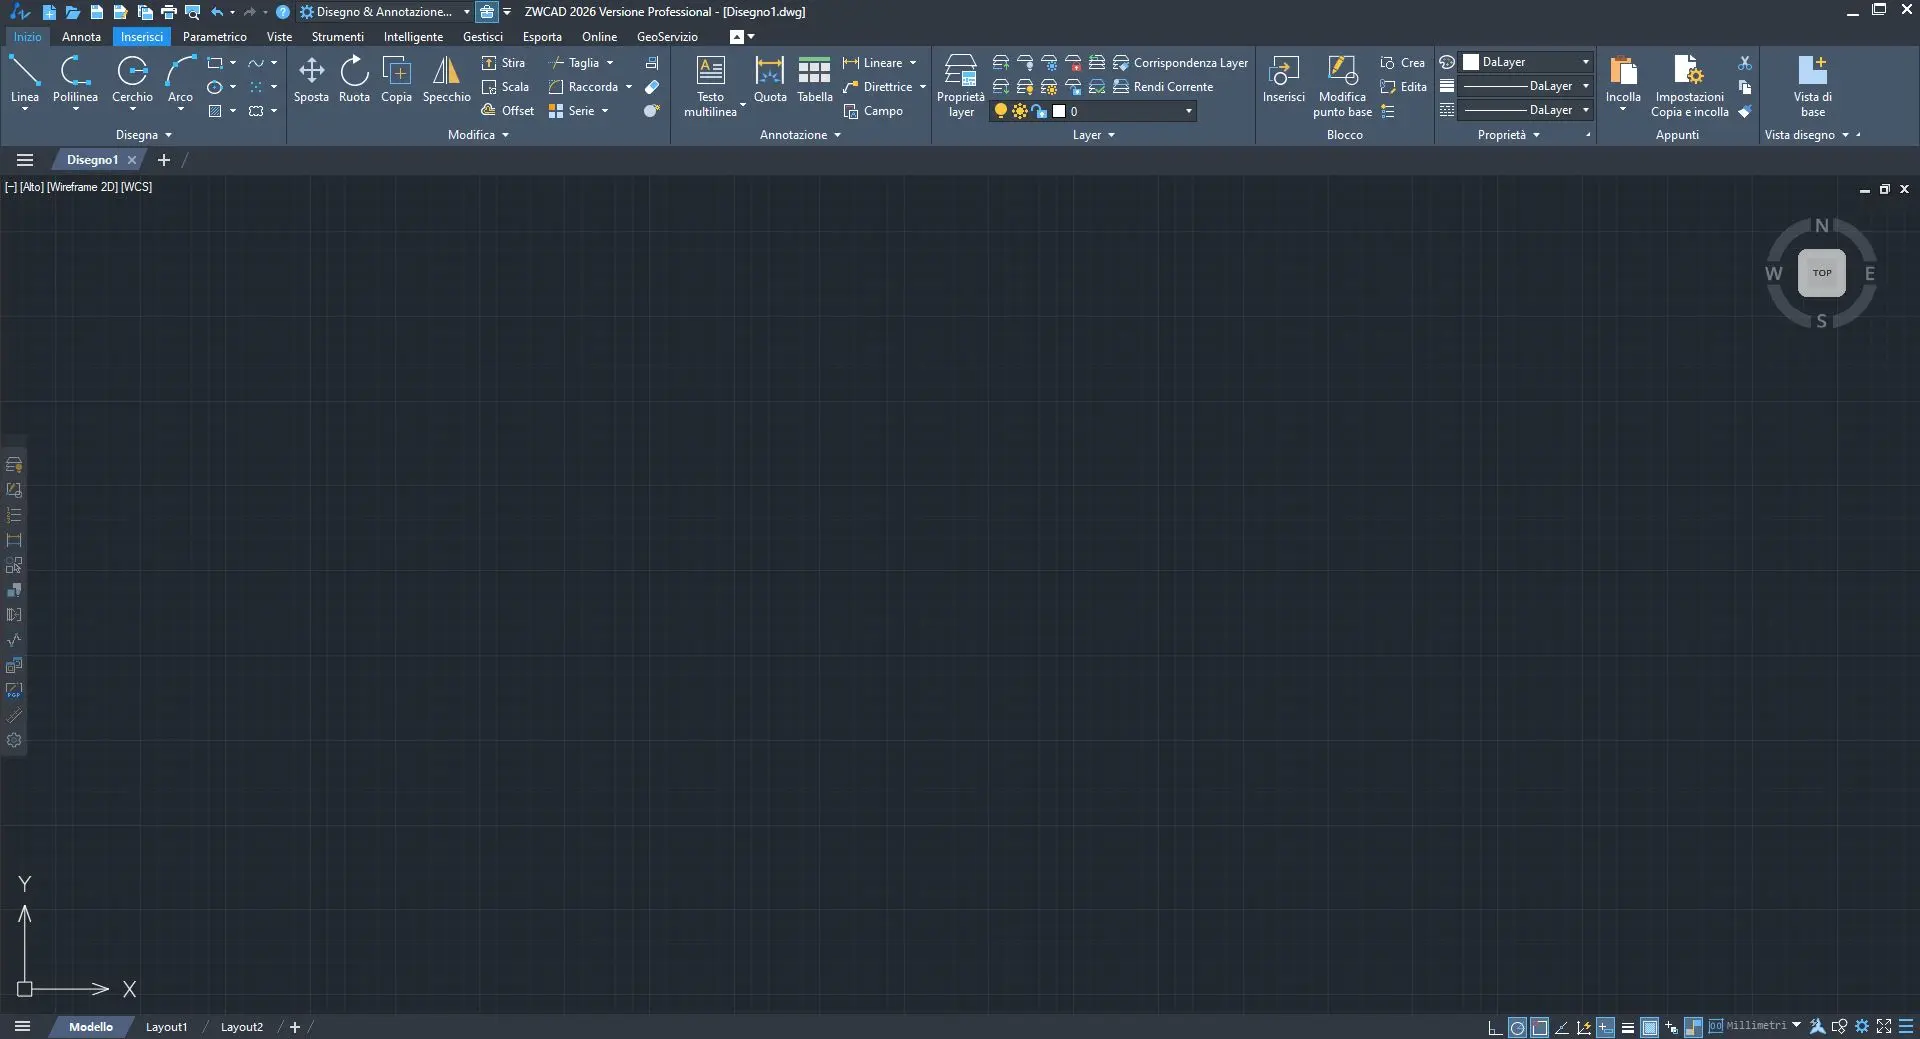Image resolution: width=1920 pixels, height=1039 pixels.
Task: Click the Specchio mirror tool
Action: point(446,78)
